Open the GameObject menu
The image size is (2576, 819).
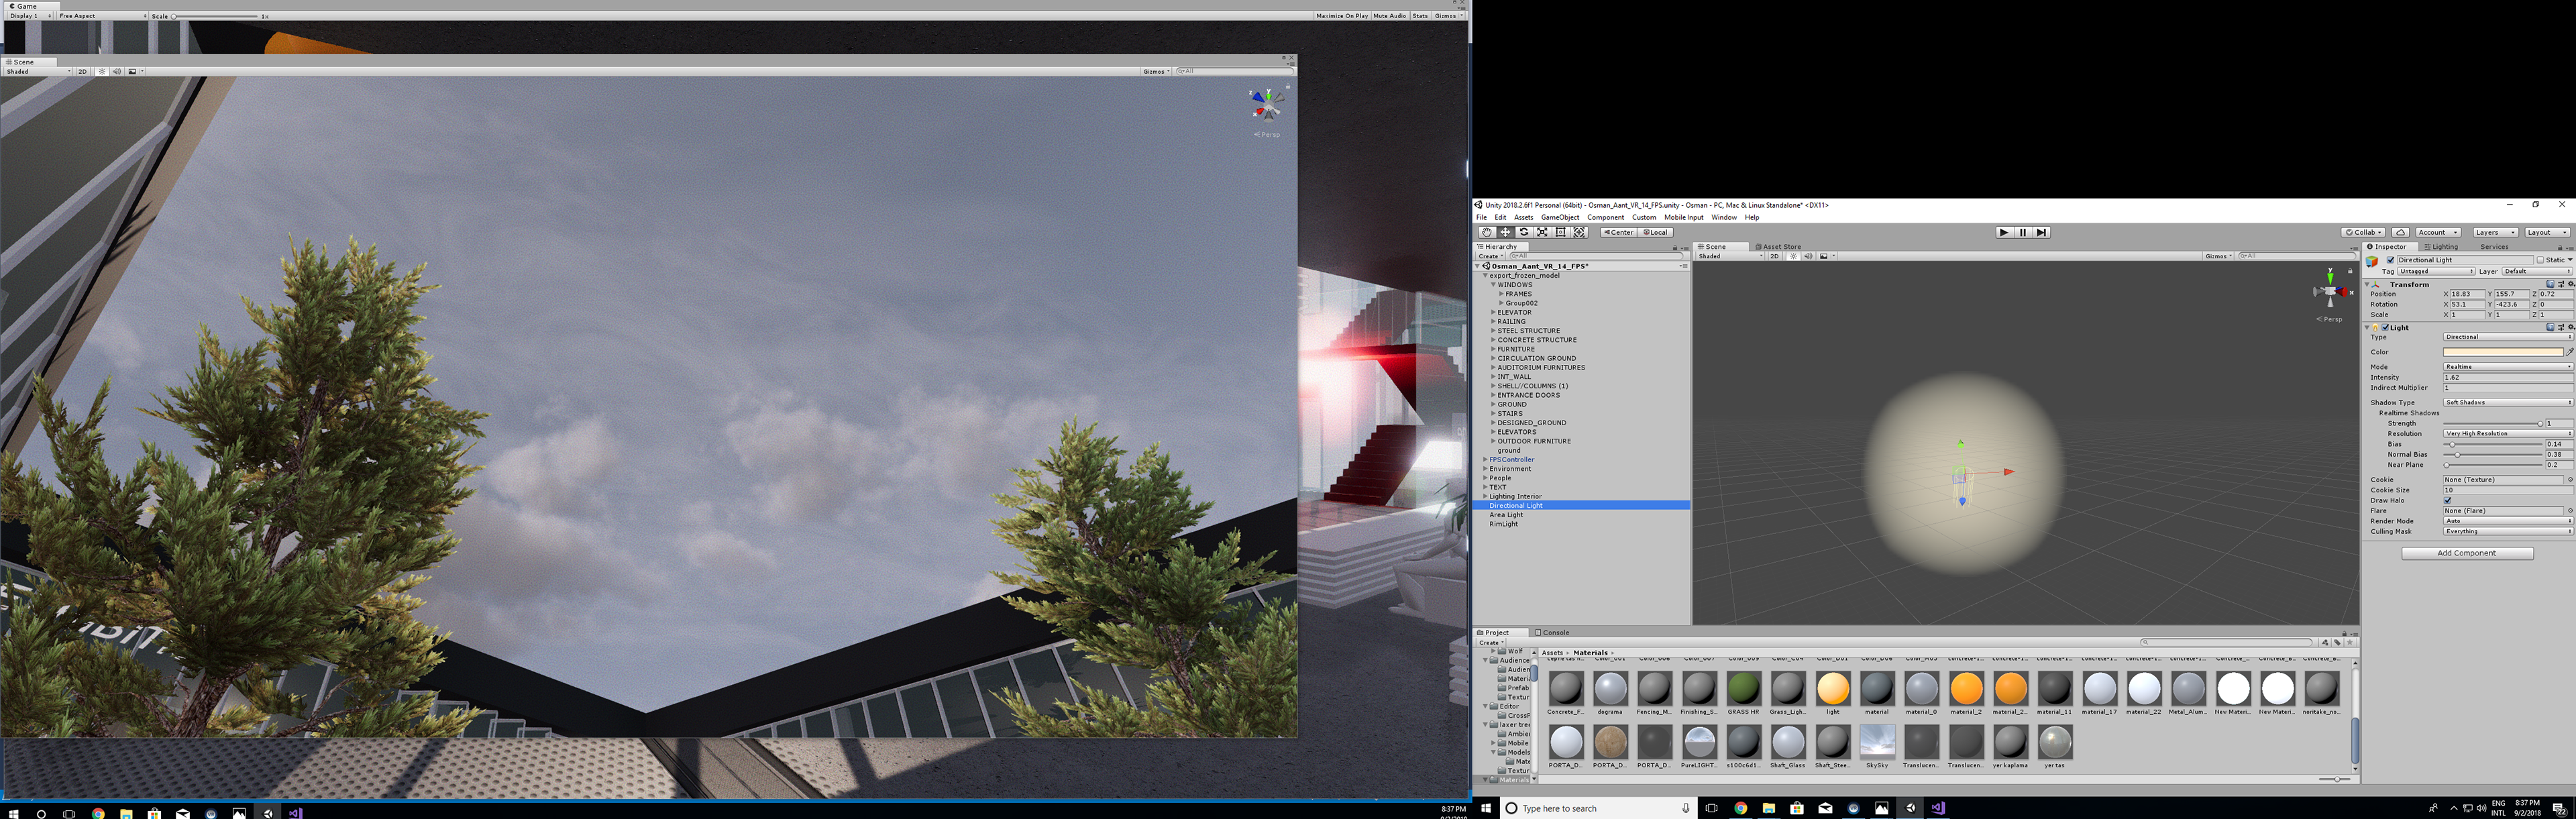pos(1560,217)
